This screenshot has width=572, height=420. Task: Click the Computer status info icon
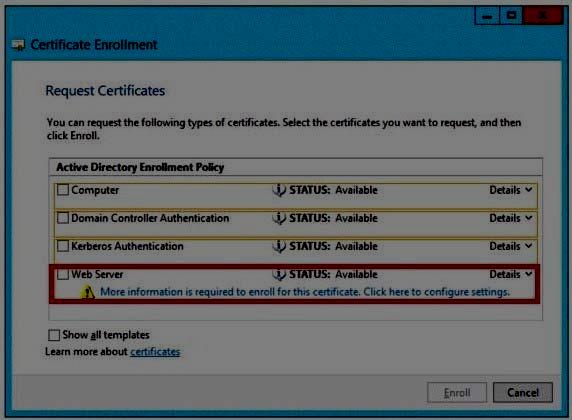[x=279, y=190]
